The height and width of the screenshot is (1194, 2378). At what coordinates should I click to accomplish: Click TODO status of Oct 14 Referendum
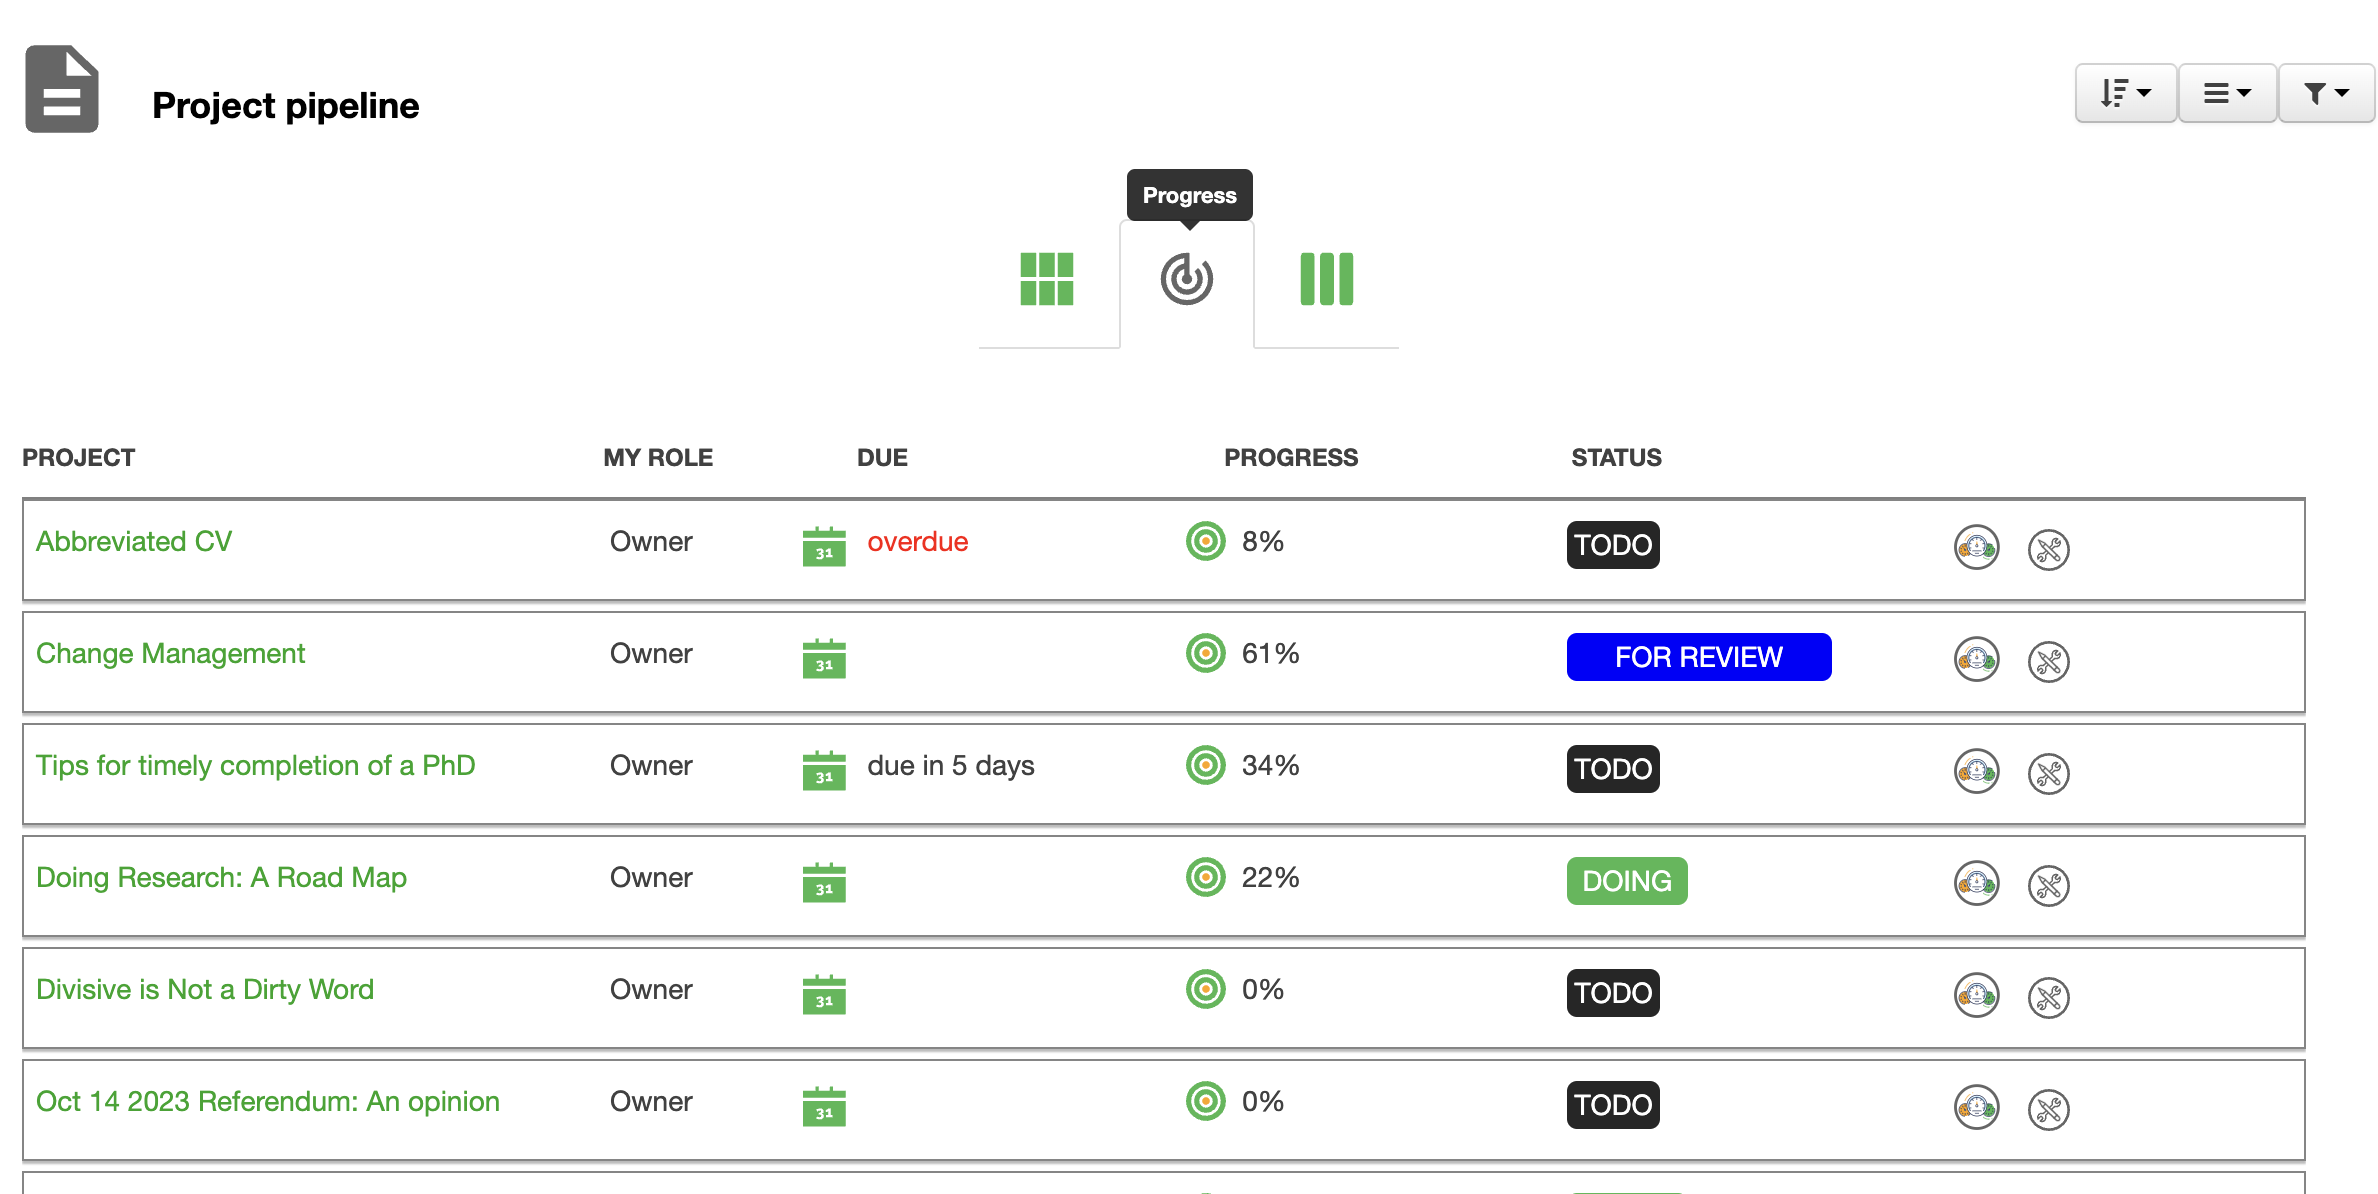(x=1613, y=1105)
